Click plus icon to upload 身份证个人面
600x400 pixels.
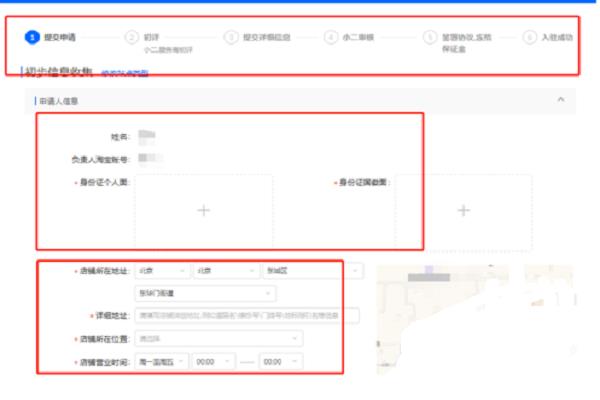pos(204,211)
